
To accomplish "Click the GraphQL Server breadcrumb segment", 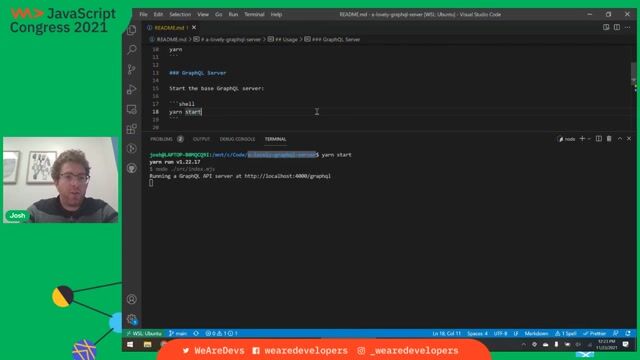I will 332,40.
